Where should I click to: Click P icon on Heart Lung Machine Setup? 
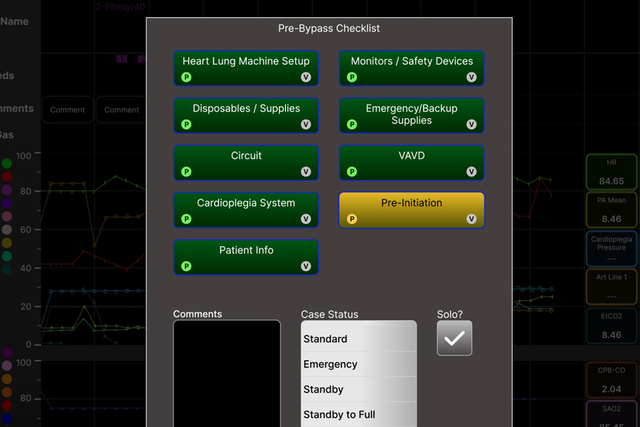186,77
